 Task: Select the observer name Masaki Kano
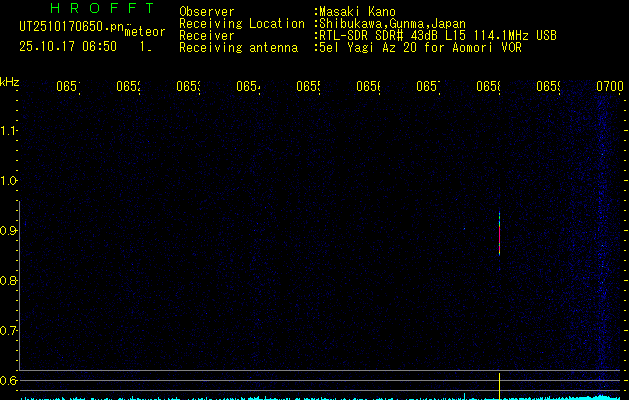click(x=357, y=12)
